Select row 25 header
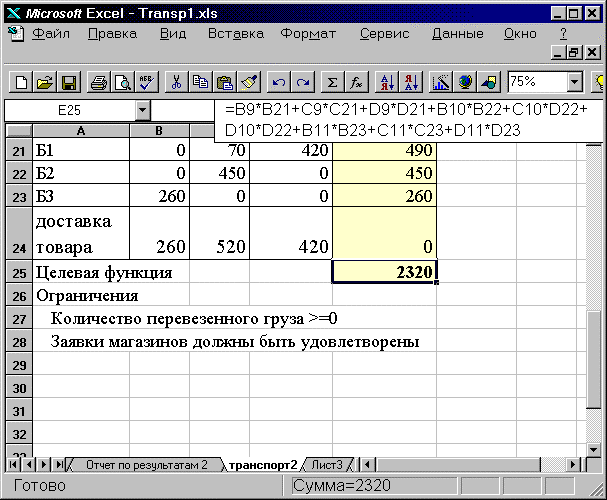607x500 pixels. coord(19,272)
